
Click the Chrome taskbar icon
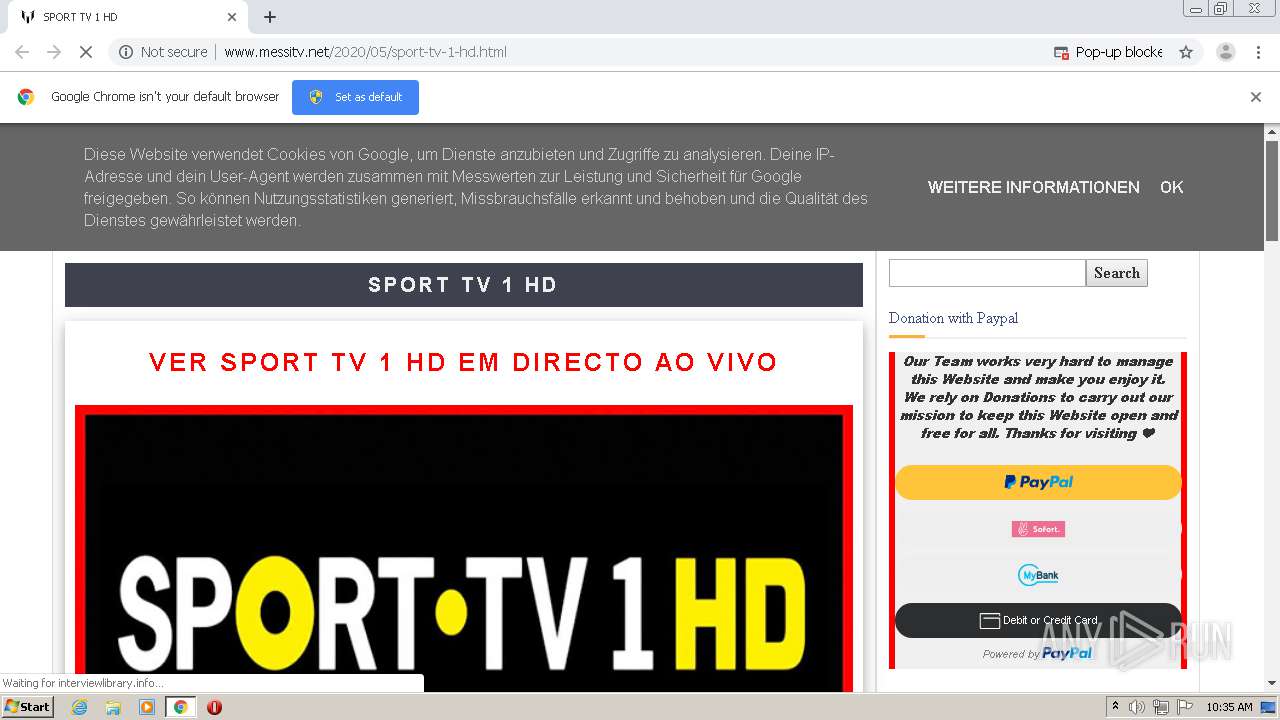[181, 707]
